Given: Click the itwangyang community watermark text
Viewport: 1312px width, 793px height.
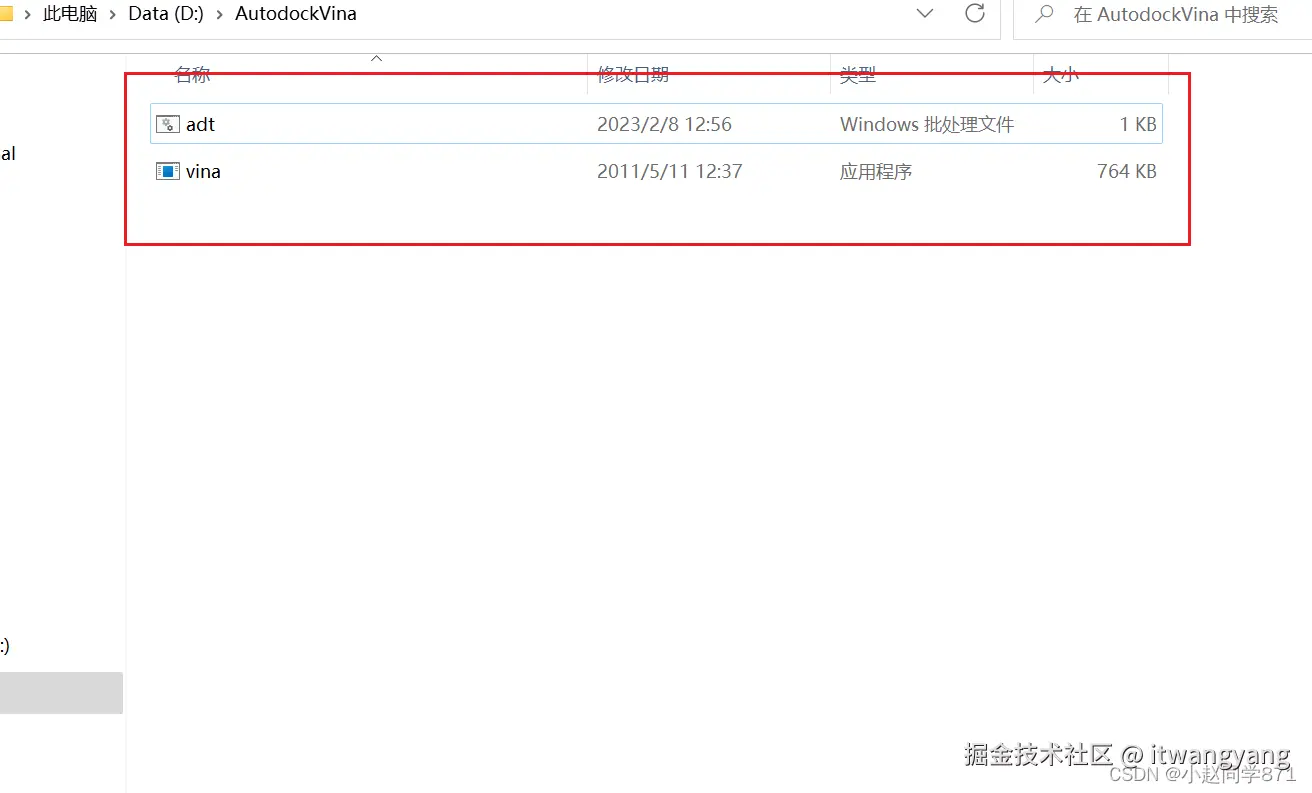Looking at the screenshot, I should [1125, 755].
